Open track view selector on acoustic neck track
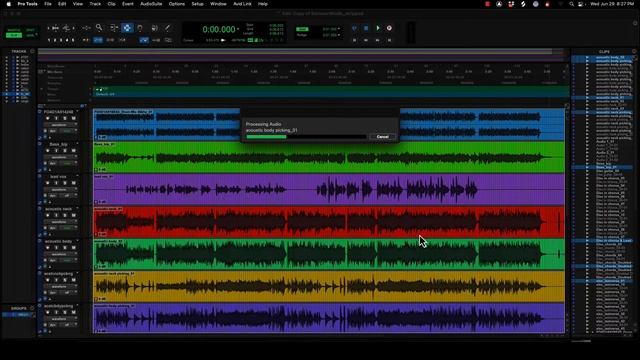This screenshot has width=640, height=360. tap(60, 222)
